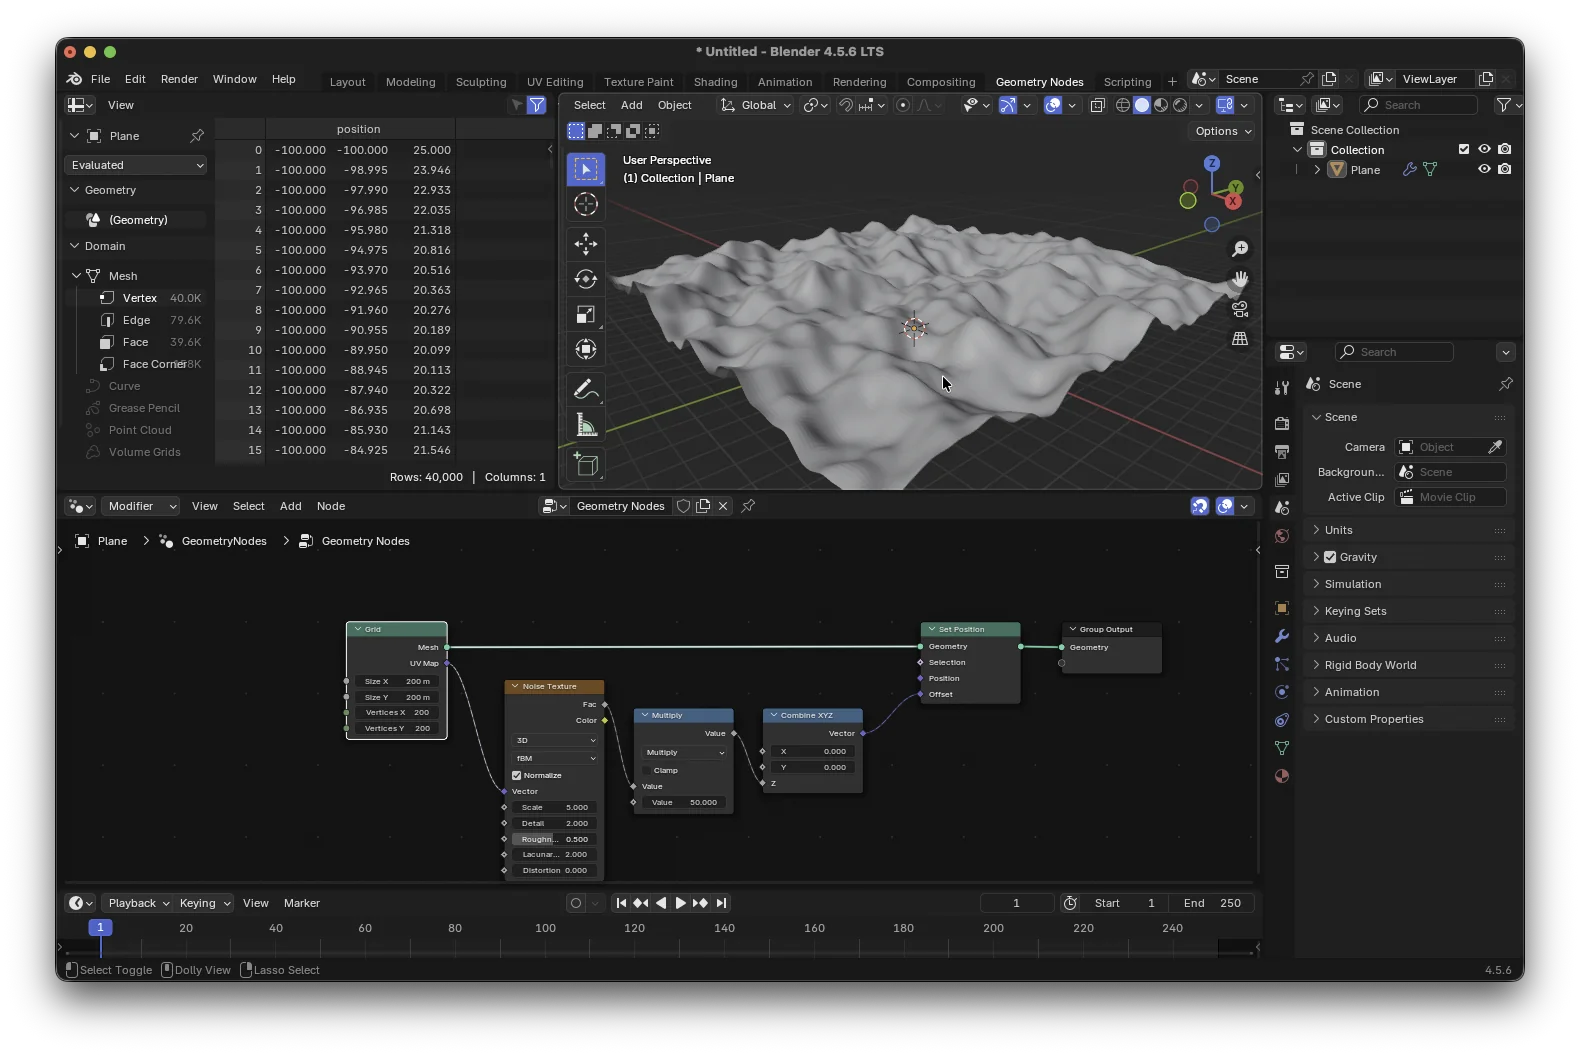Click the Add Cube tool icon
Image resolution: width=1580 pixels, height=1055 pixels.
(x=586, y=465)
